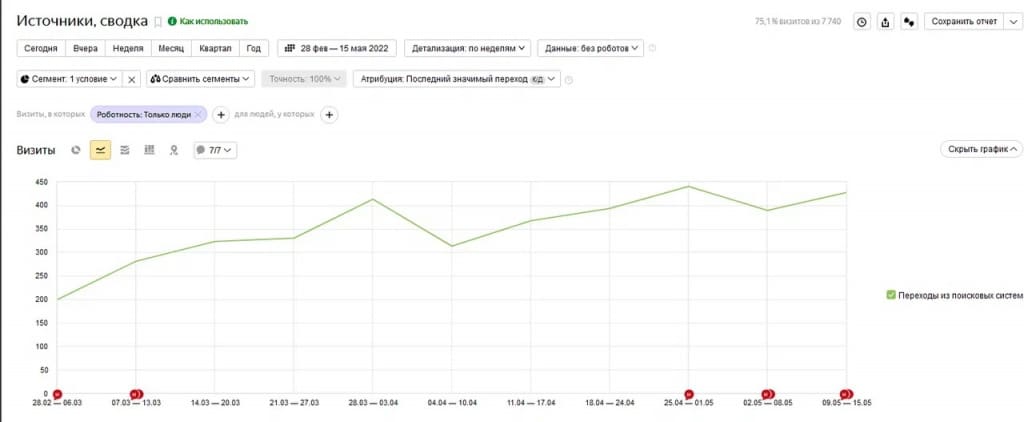
Task: Click the Сохранить отчет button
Action: (965, 22)
